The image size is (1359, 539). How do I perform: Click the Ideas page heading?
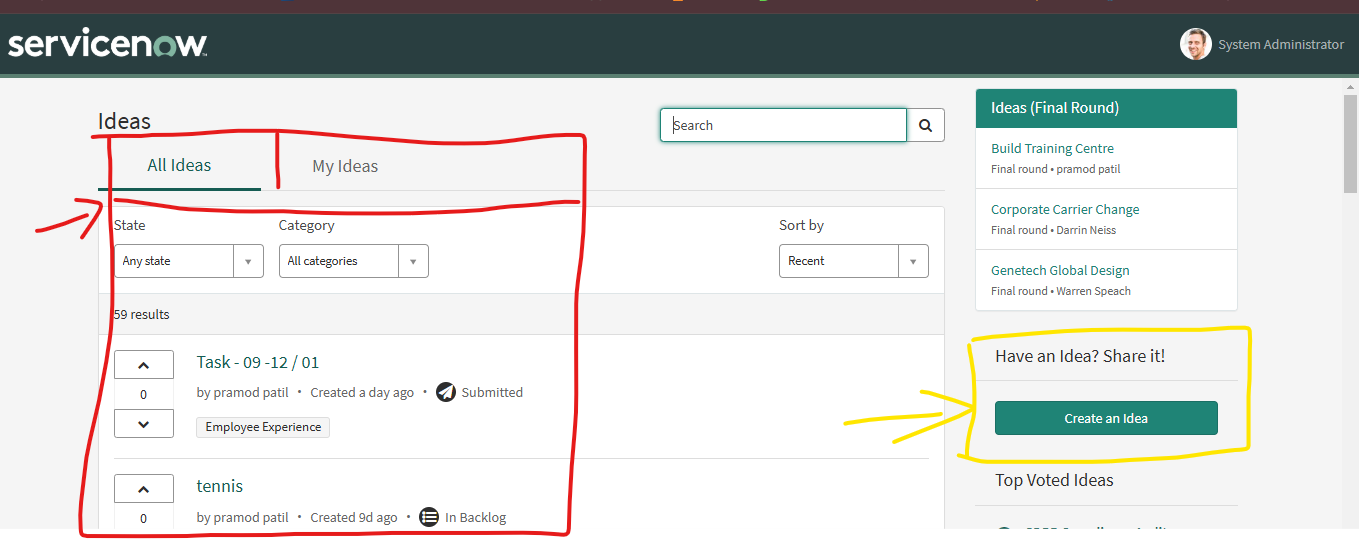[x=124, y=121]
